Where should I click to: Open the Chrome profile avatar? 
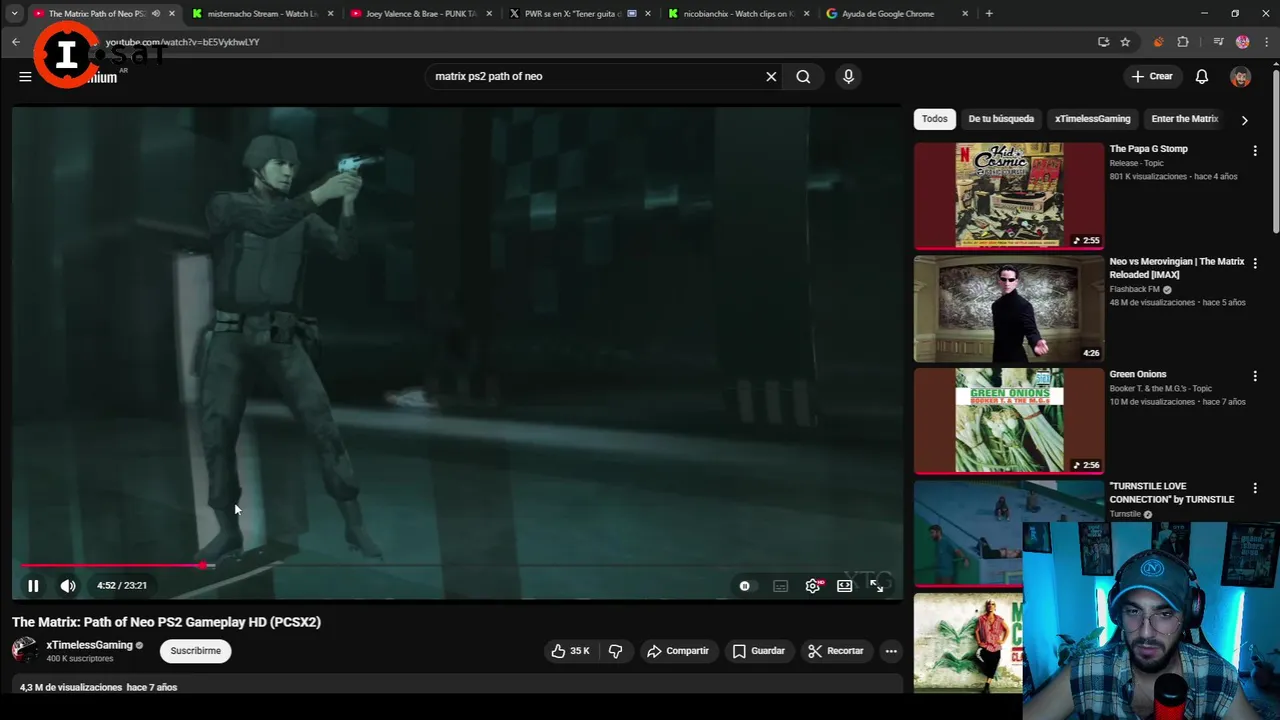click(x=1242, y=42)
